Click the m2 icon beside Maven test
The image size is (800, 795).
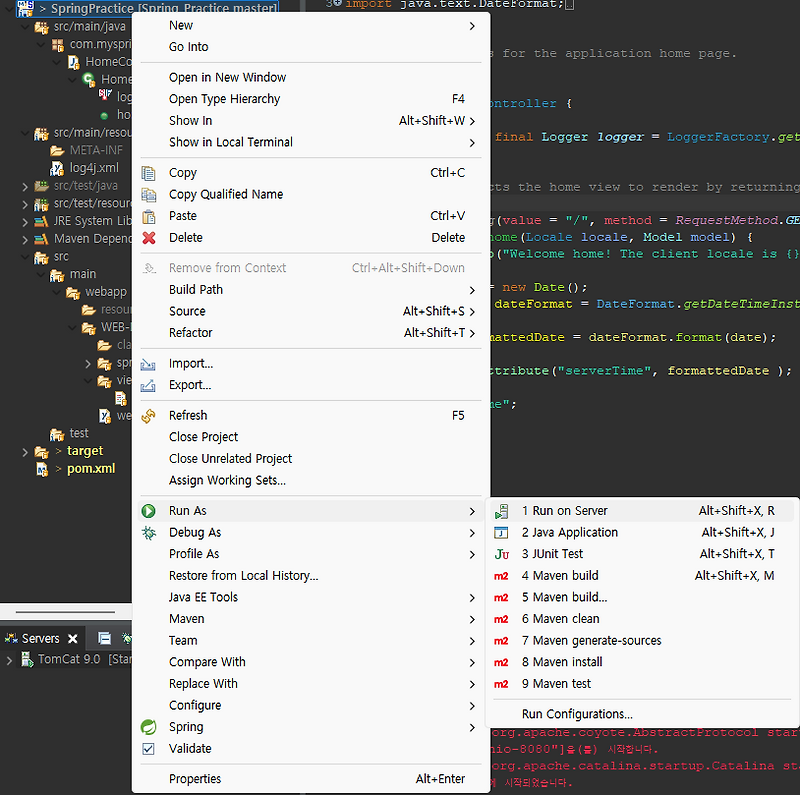[501, 684]
